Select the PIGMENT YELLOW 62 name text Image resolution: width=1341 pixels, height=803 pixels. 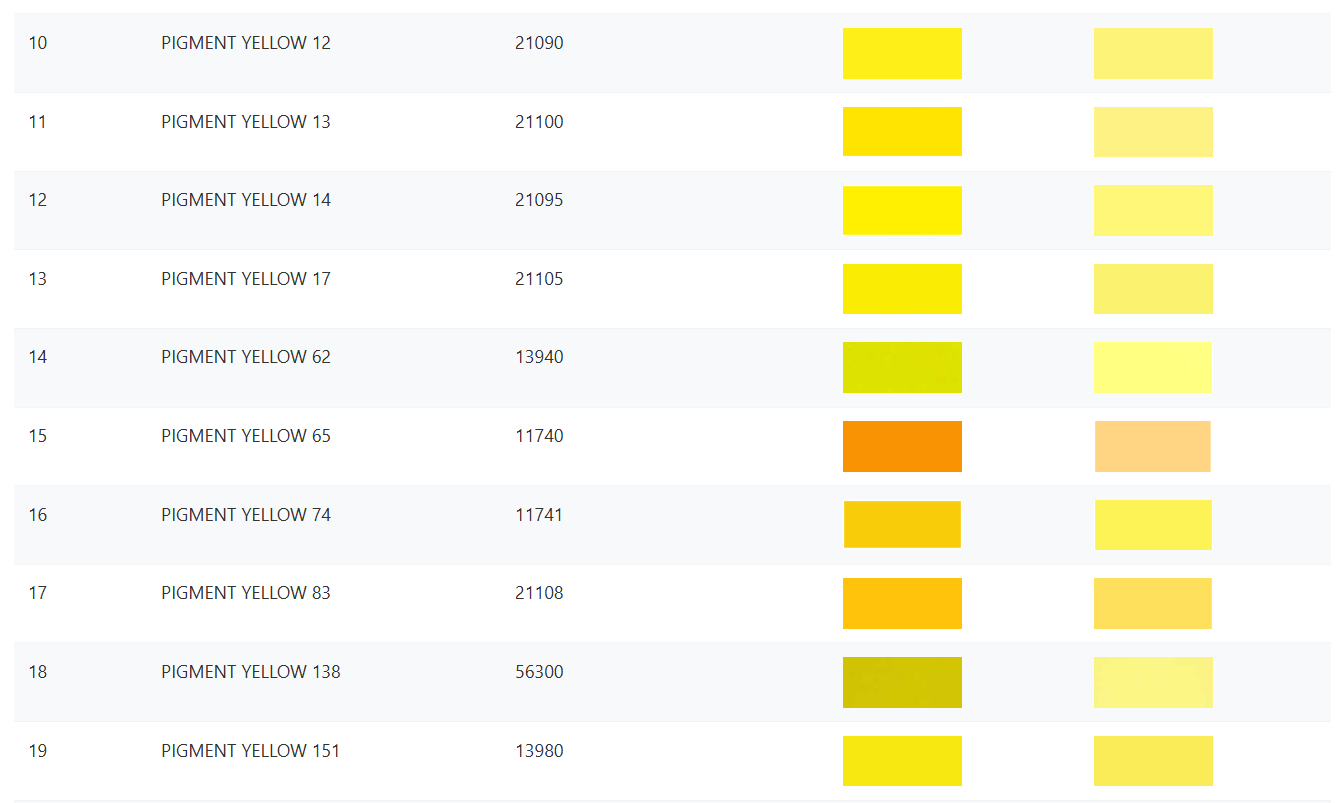(x=246, y=357)
